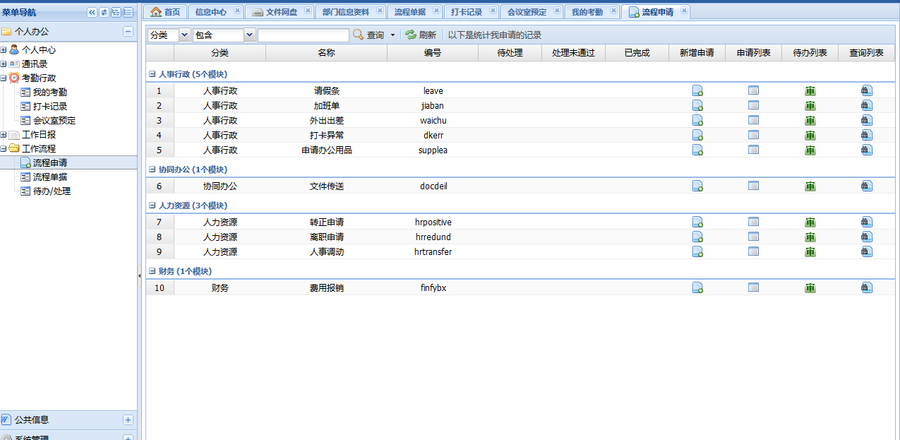
Task: Expand 工作日报 tree node
Action: click(x=3, y=135)
